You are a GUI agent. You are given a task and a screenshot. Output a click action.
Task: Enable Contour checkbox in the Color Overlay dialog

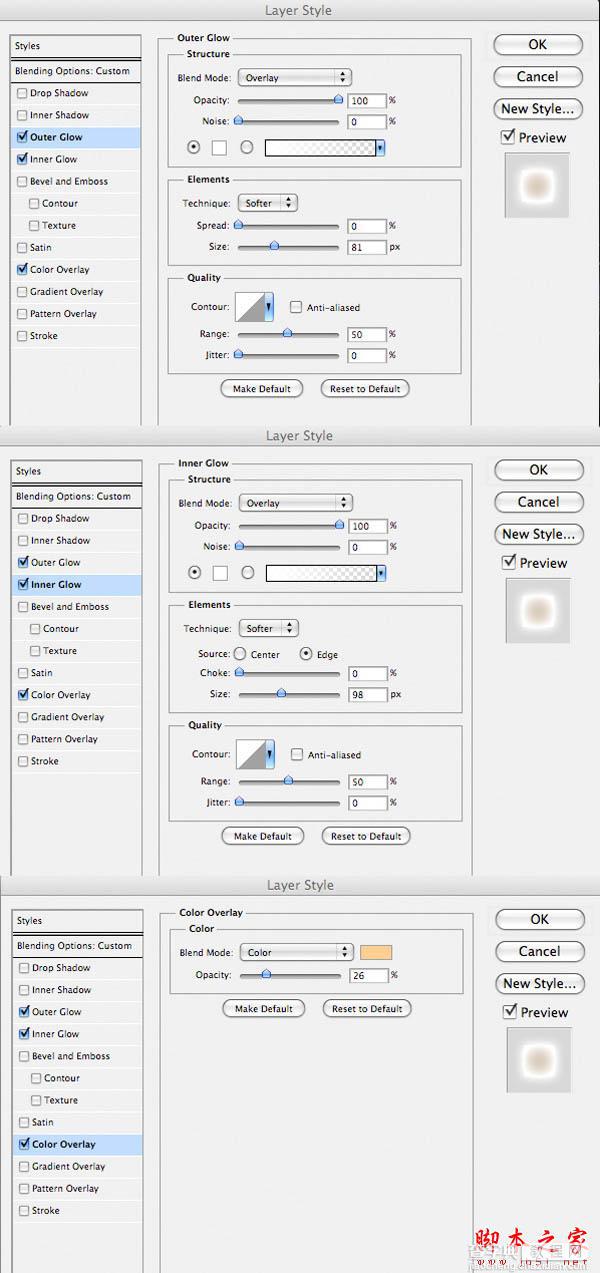coord(36,1078)
